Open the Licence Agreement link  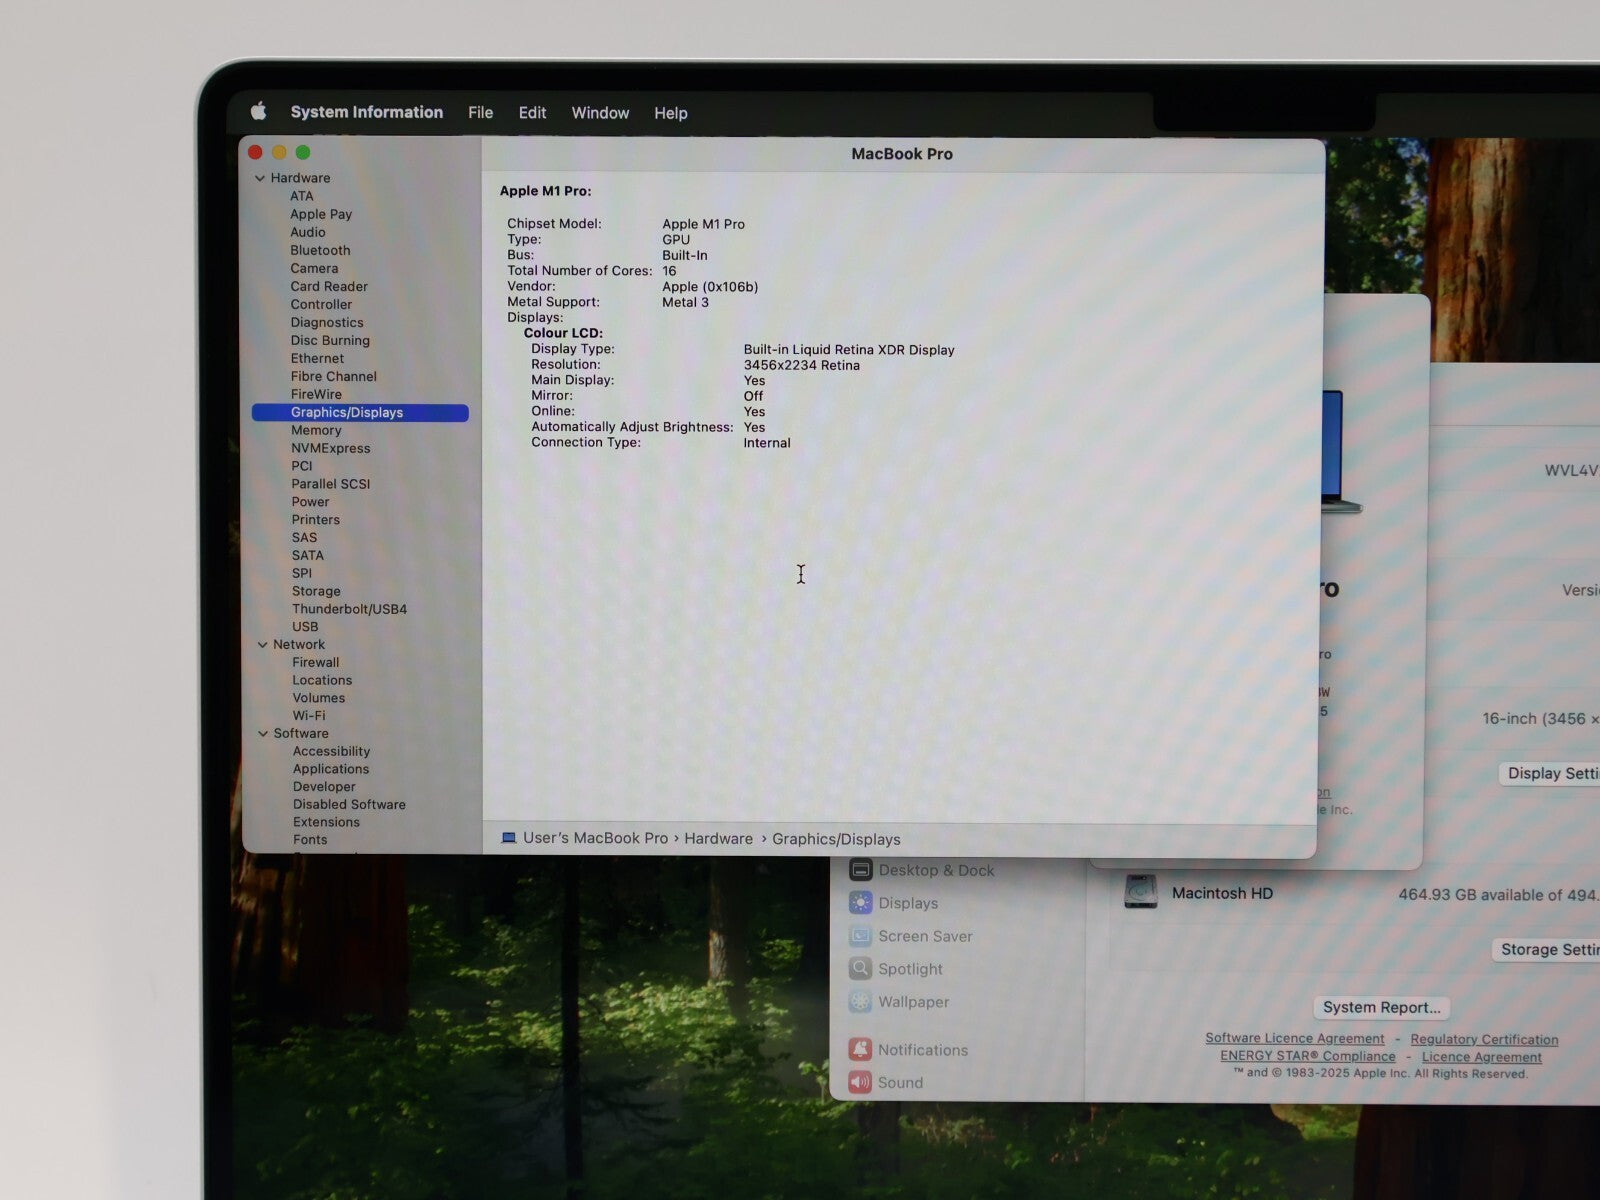1482,1057
